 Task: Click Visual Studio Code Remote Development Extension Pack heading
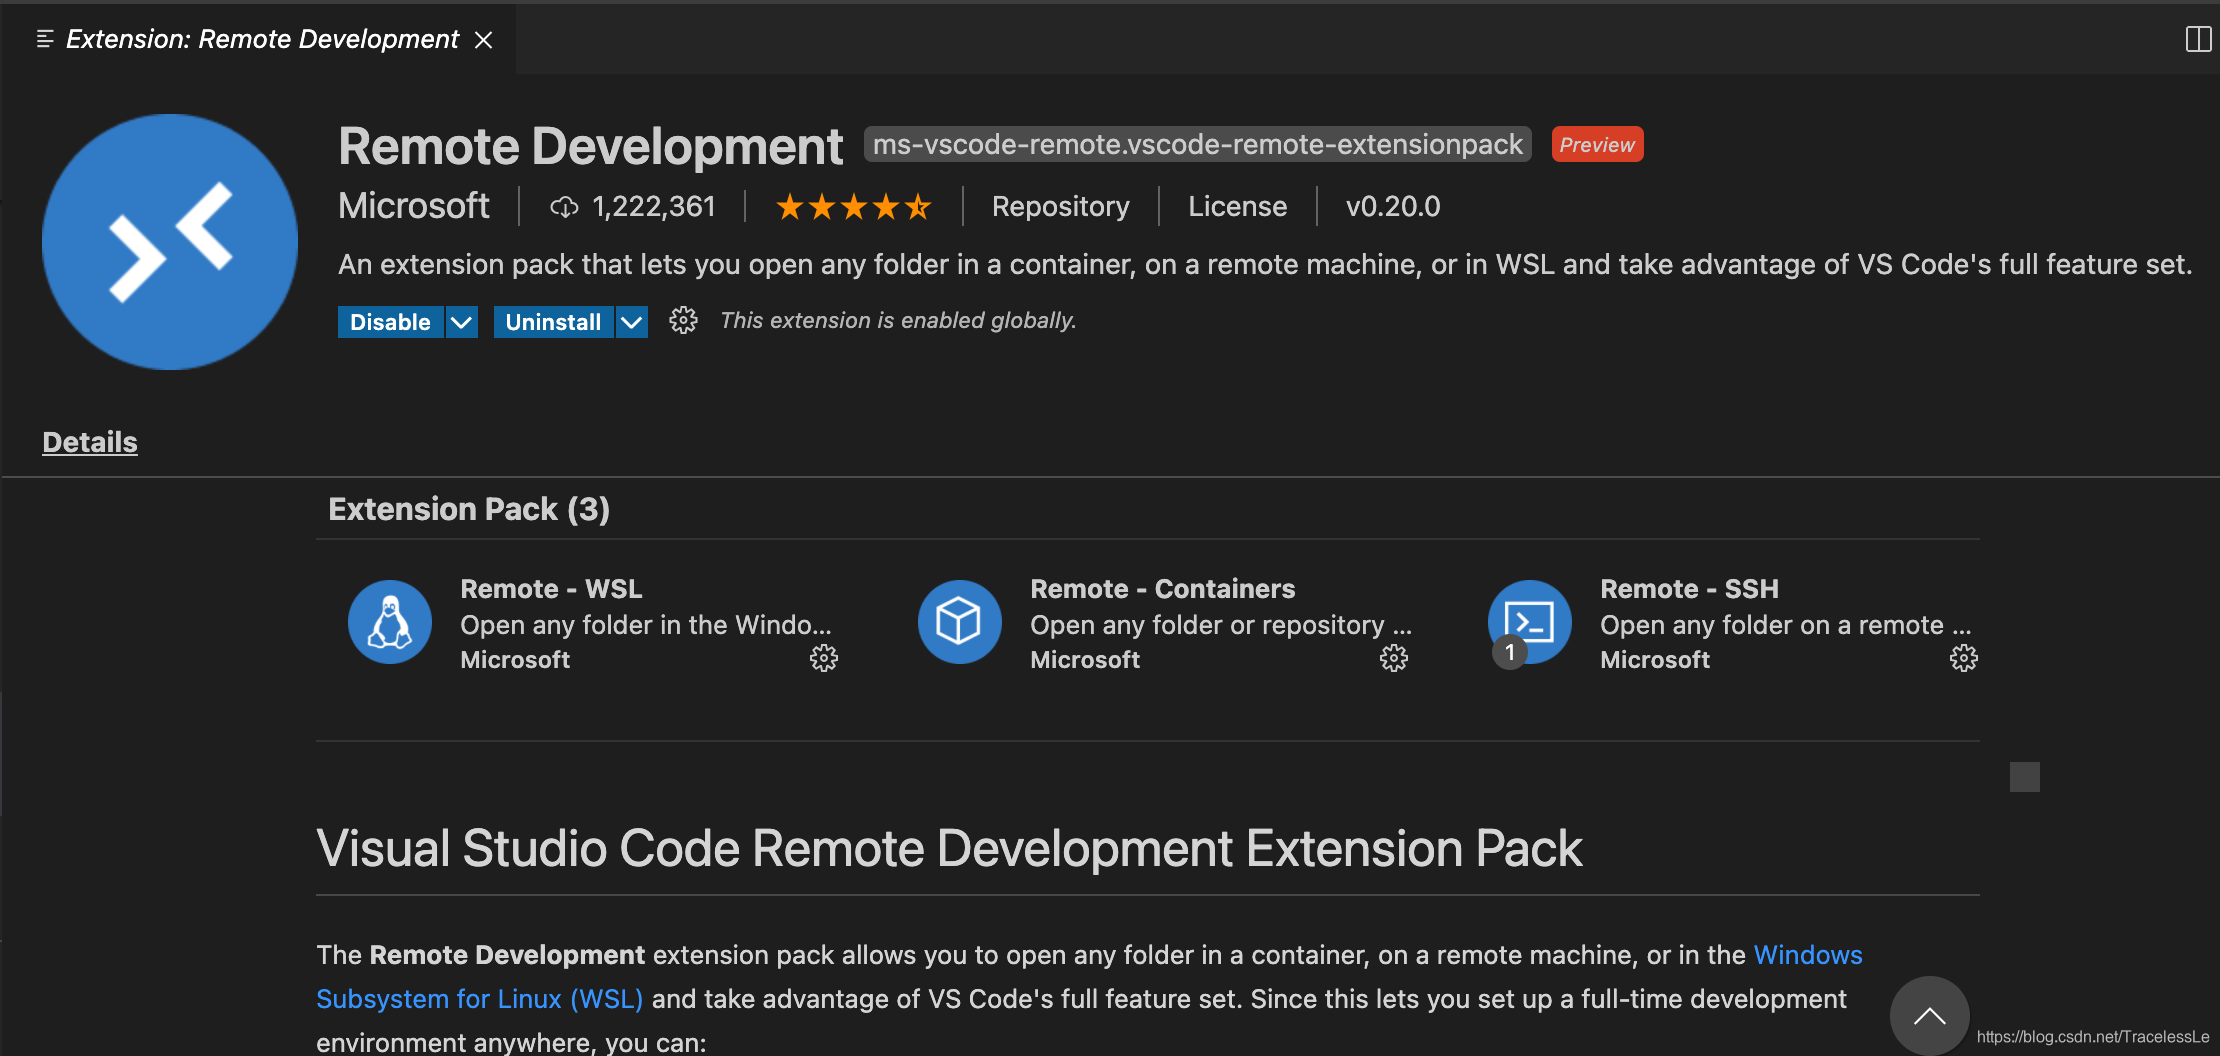(x=949, y=848)
